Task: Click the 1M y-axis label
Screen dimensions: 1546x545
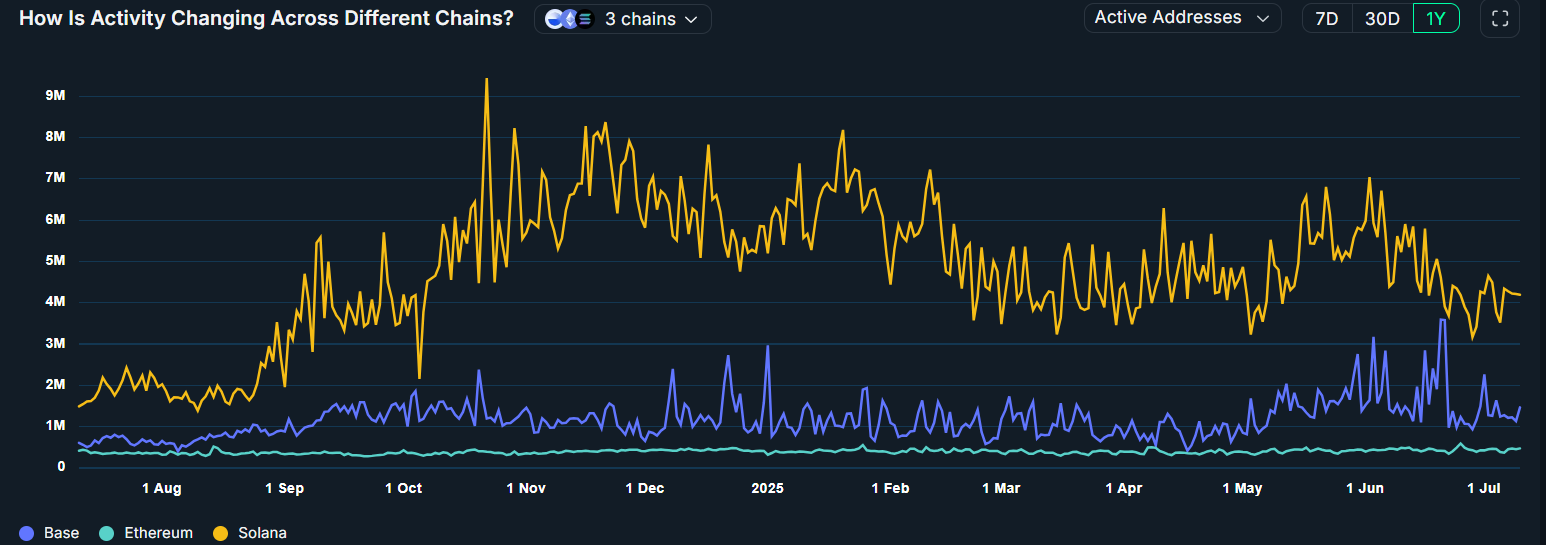Action: coord(55,426)
